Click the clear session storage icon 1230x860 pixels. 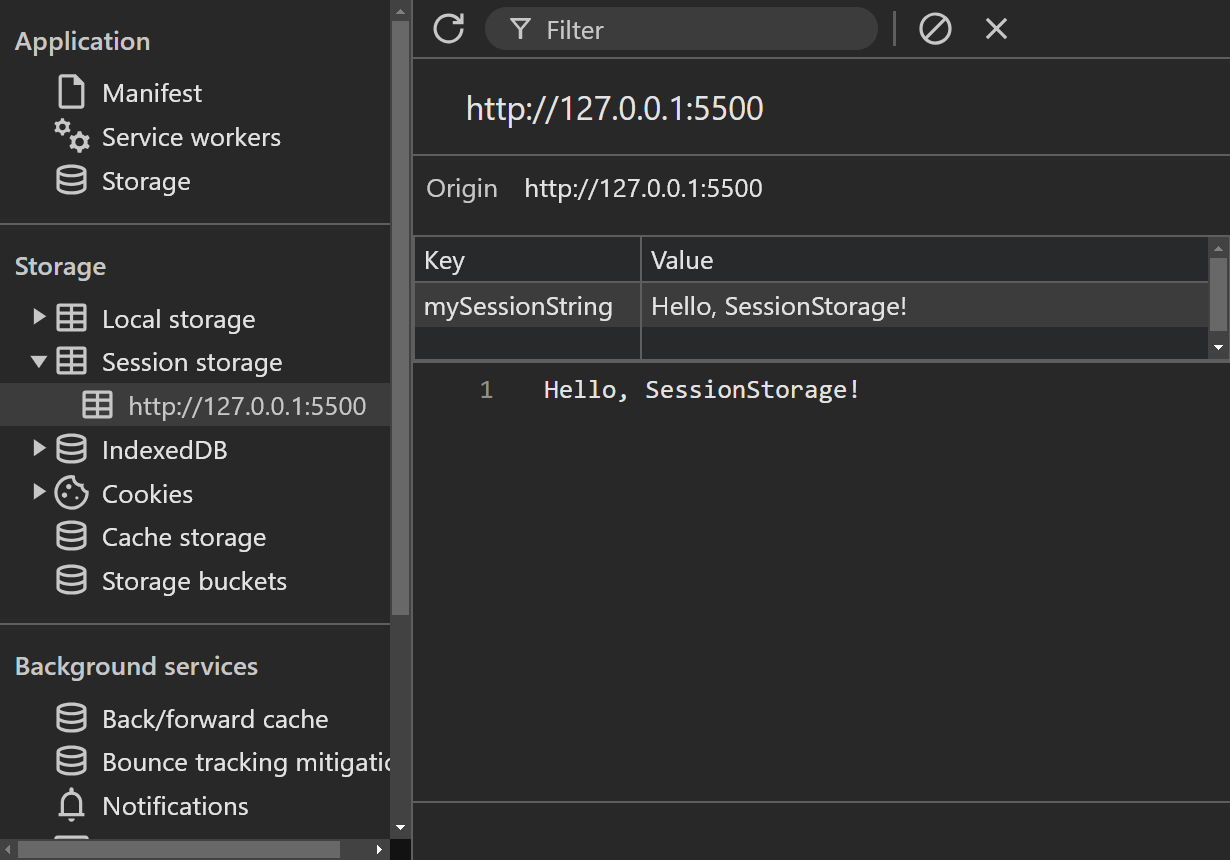click(934, 29)
